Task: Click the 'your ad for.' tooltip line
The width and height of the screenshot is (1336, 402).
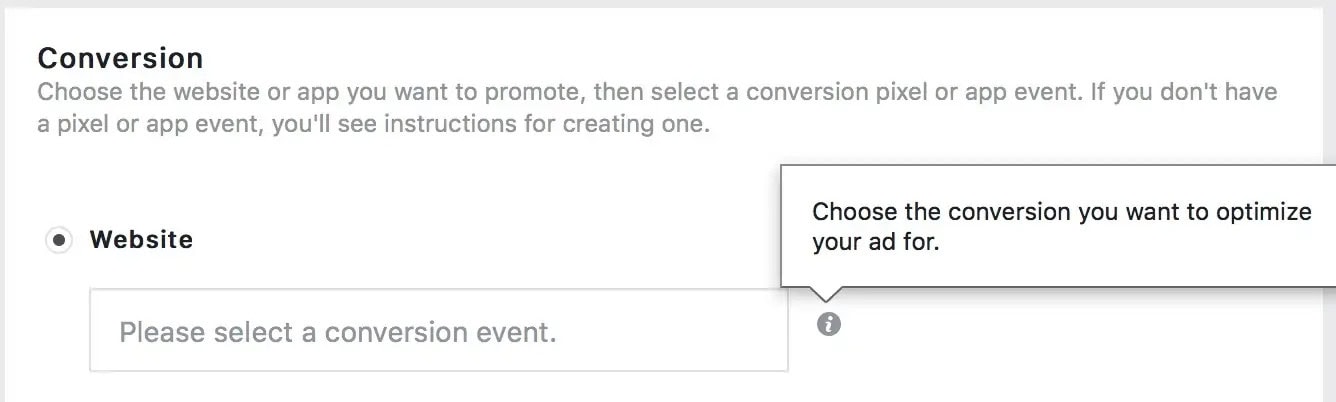Action: [876, 242]
